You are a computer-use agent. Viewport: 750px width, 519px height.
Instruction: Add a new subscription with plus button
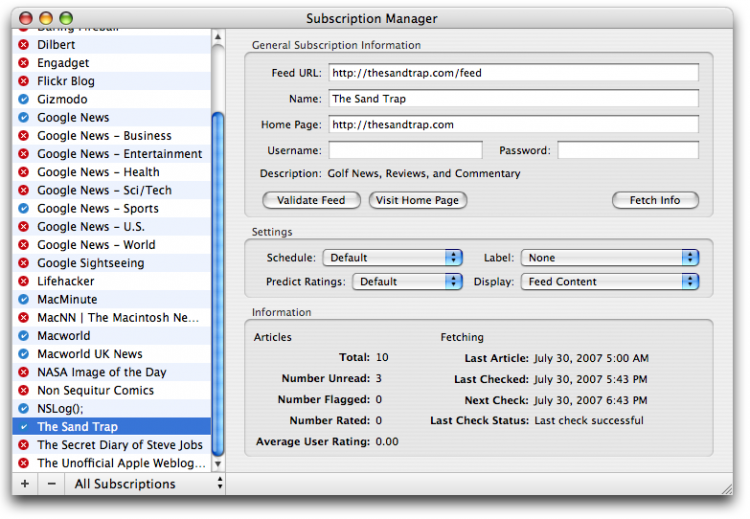pyautogui.click(x=25, y=484)
